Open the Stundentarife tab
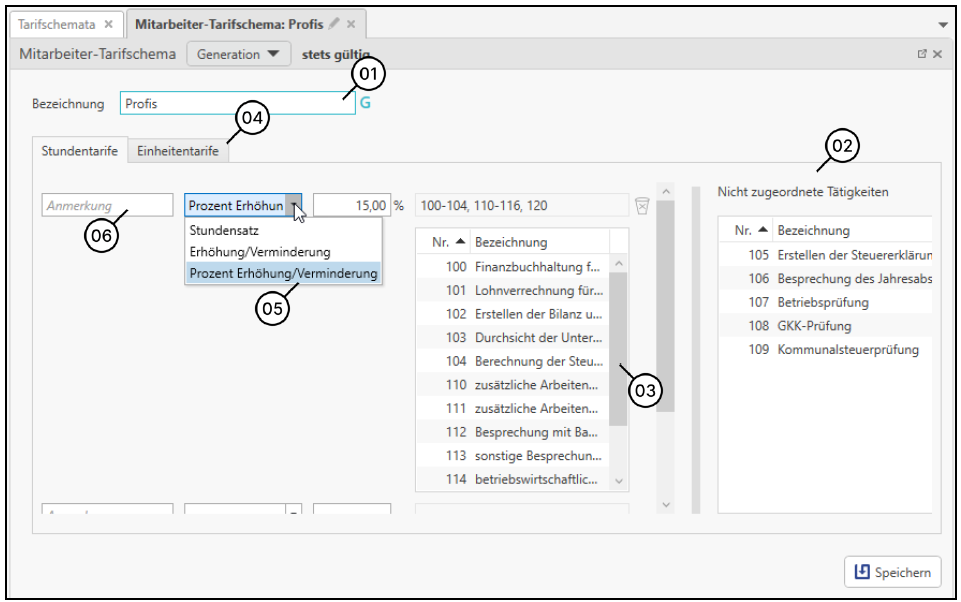The width and height of the screenshot is (961, 602). tap(79, 151)
